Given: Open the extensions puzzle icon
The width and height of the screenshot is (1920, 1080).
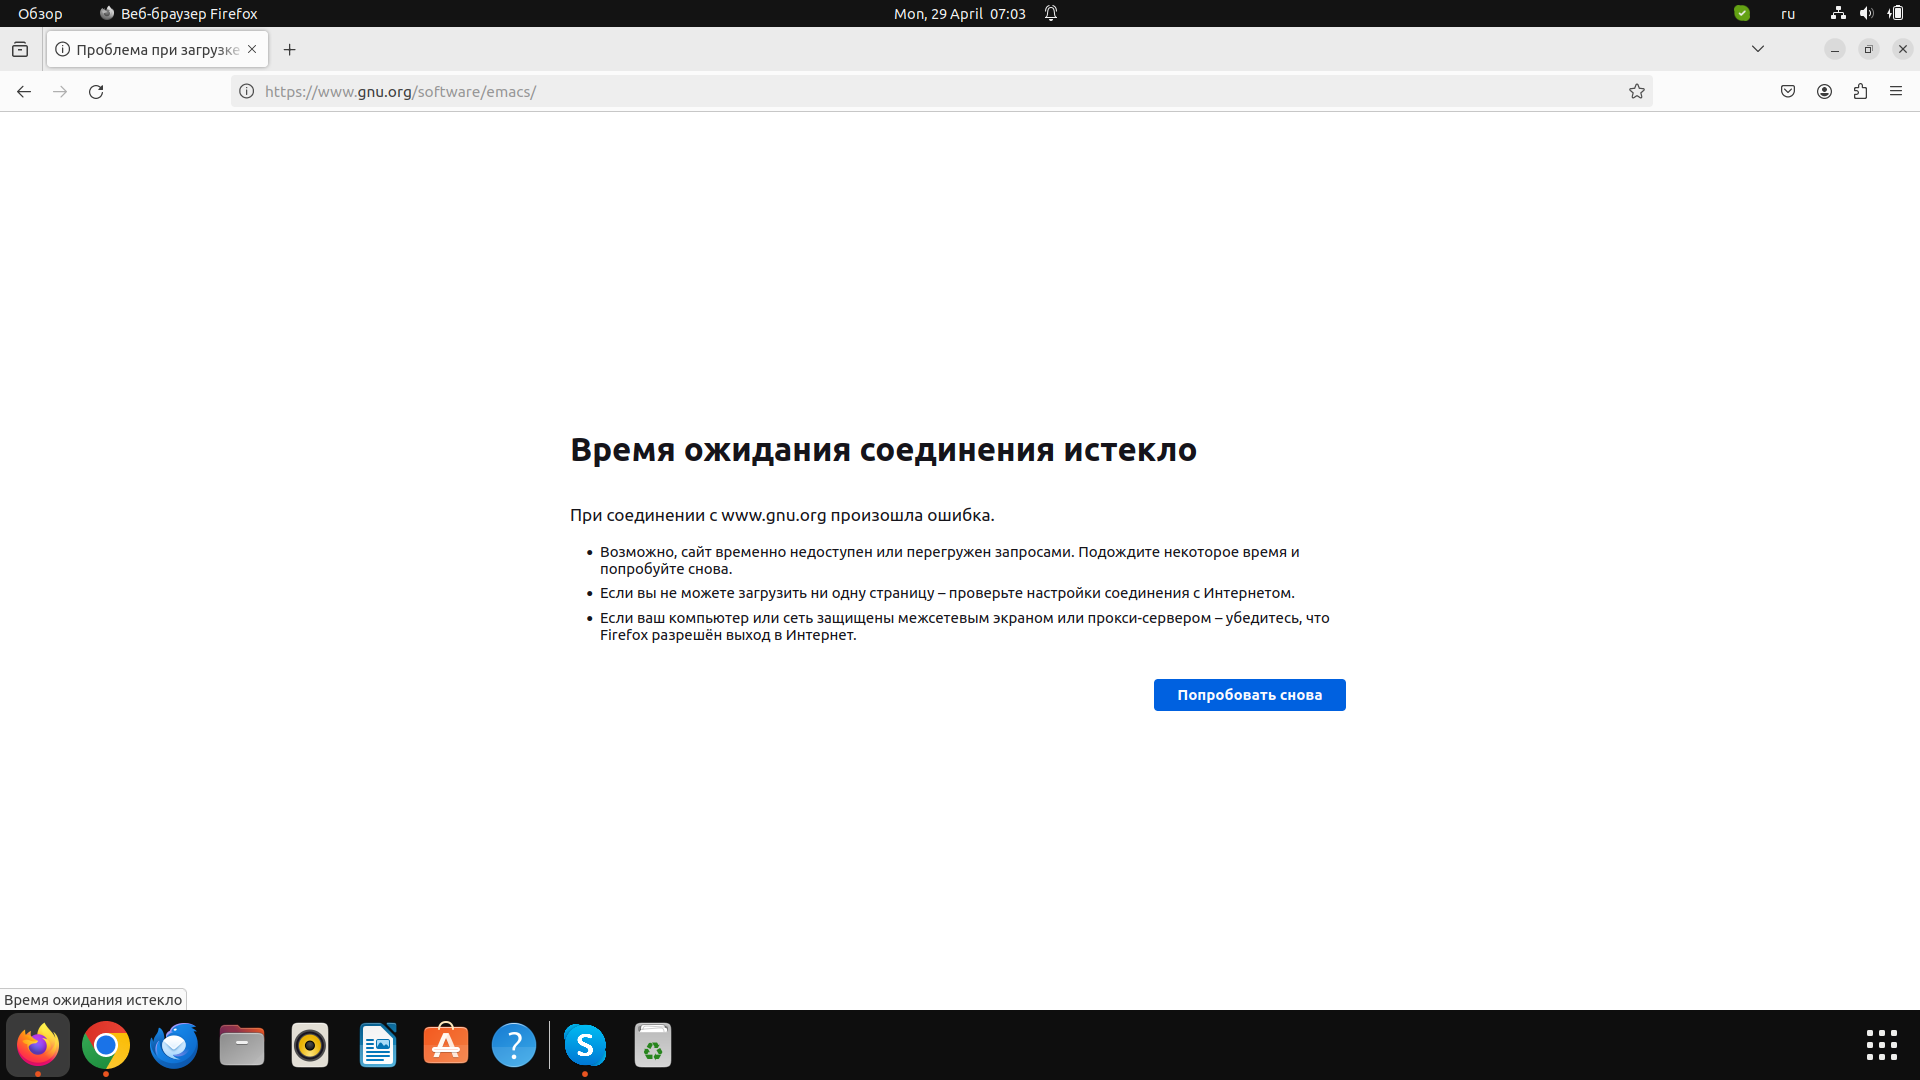Looking at the screenshot, I should point(1861,91).
